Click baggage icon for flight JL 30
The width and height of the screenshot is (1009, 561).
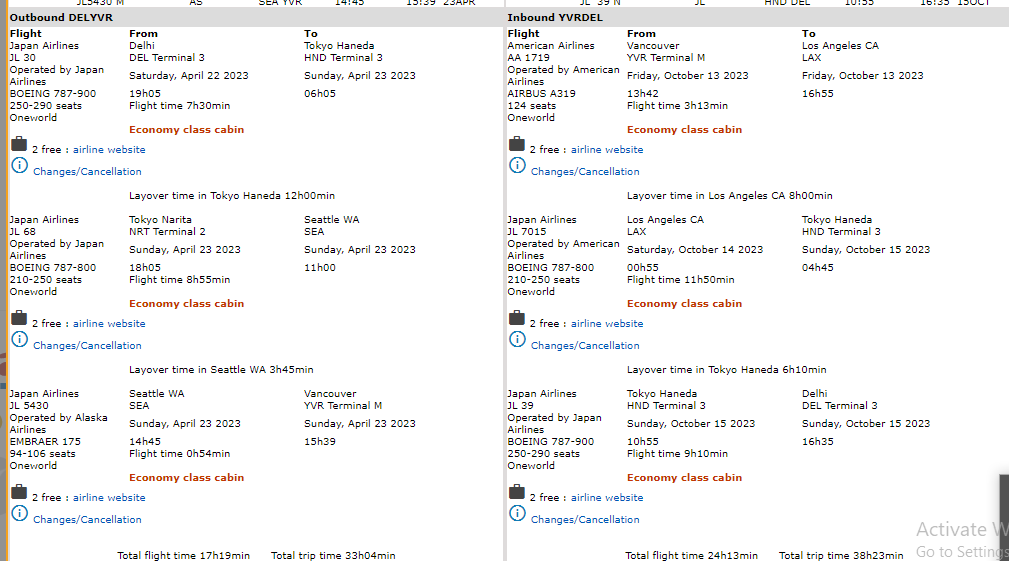[19, 145]
